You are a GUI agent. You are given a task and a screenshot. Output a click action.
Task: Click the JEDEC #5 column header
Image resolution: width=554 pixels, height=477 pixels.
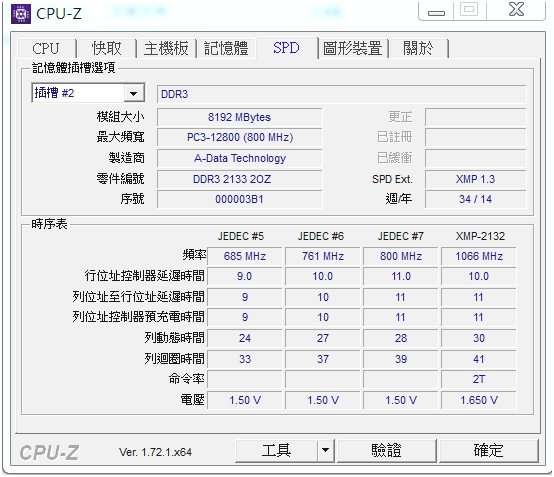[x=241, y=236]
